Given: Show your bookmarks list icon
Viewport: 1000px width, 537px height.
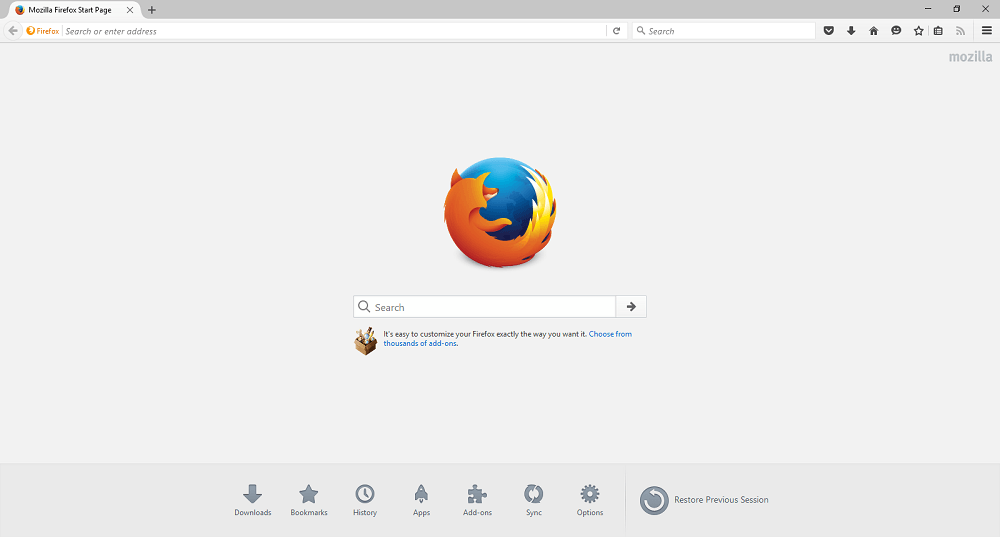Looking at the screenshot, I should pyautogui.click(x=938, y=31).
